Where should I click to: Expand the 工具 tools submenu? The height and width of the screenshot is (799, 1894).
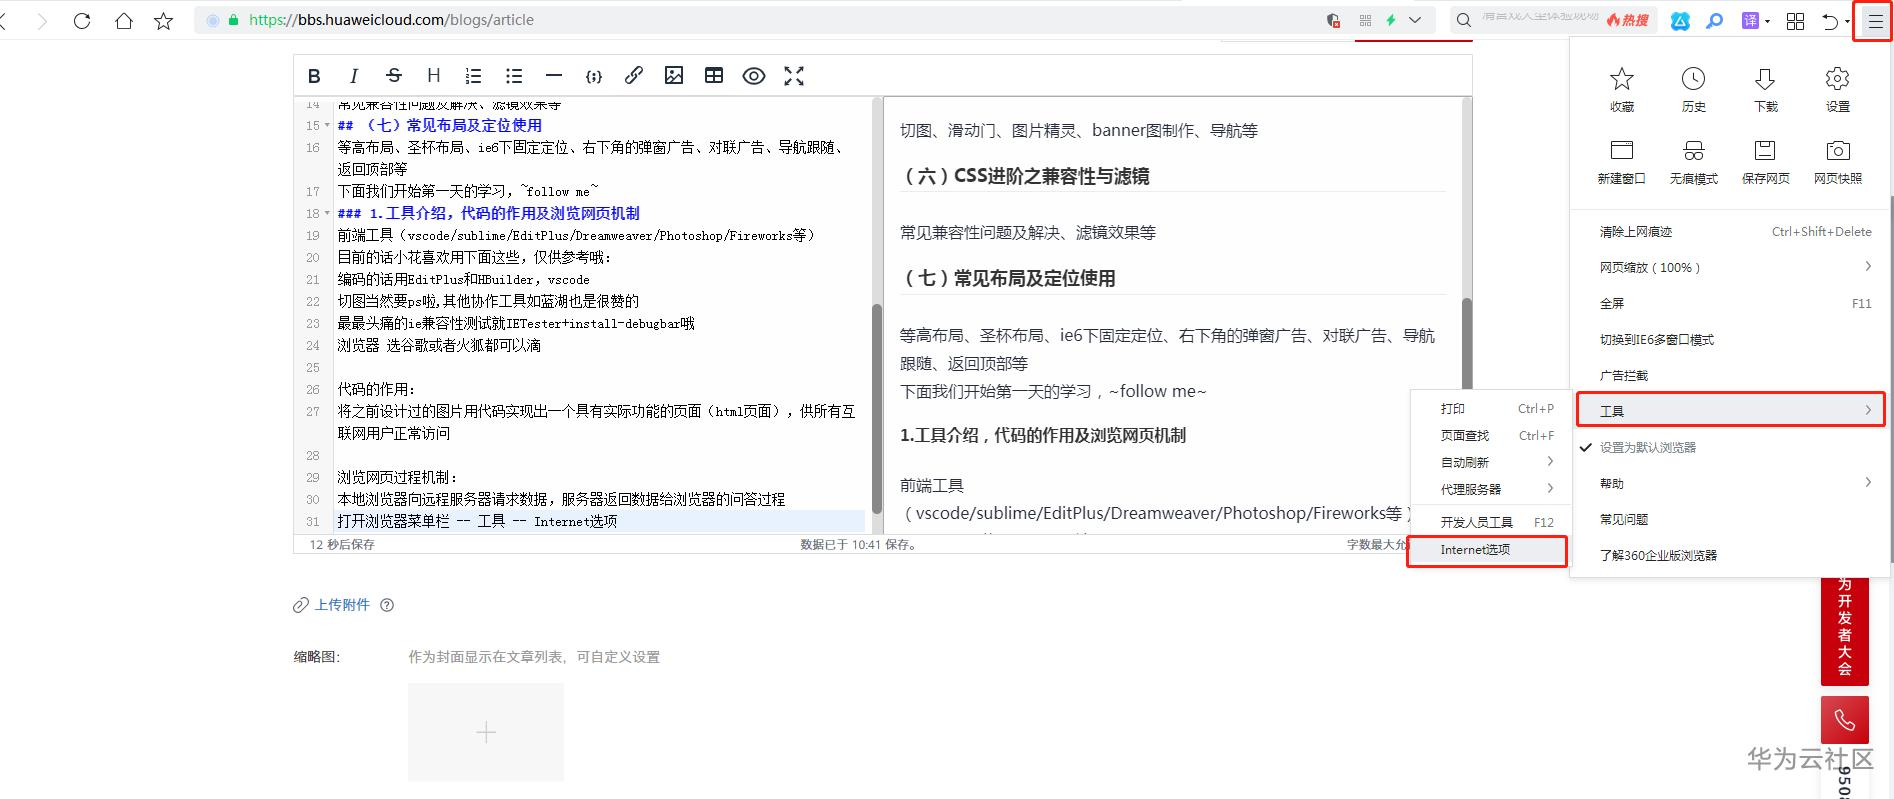click(x=1730, y=410)
